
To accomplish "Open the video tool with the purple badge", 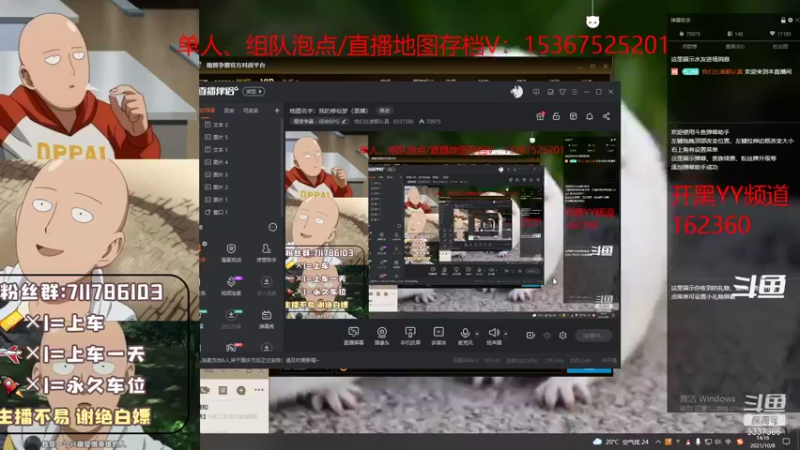I will (x=231, y=285).
